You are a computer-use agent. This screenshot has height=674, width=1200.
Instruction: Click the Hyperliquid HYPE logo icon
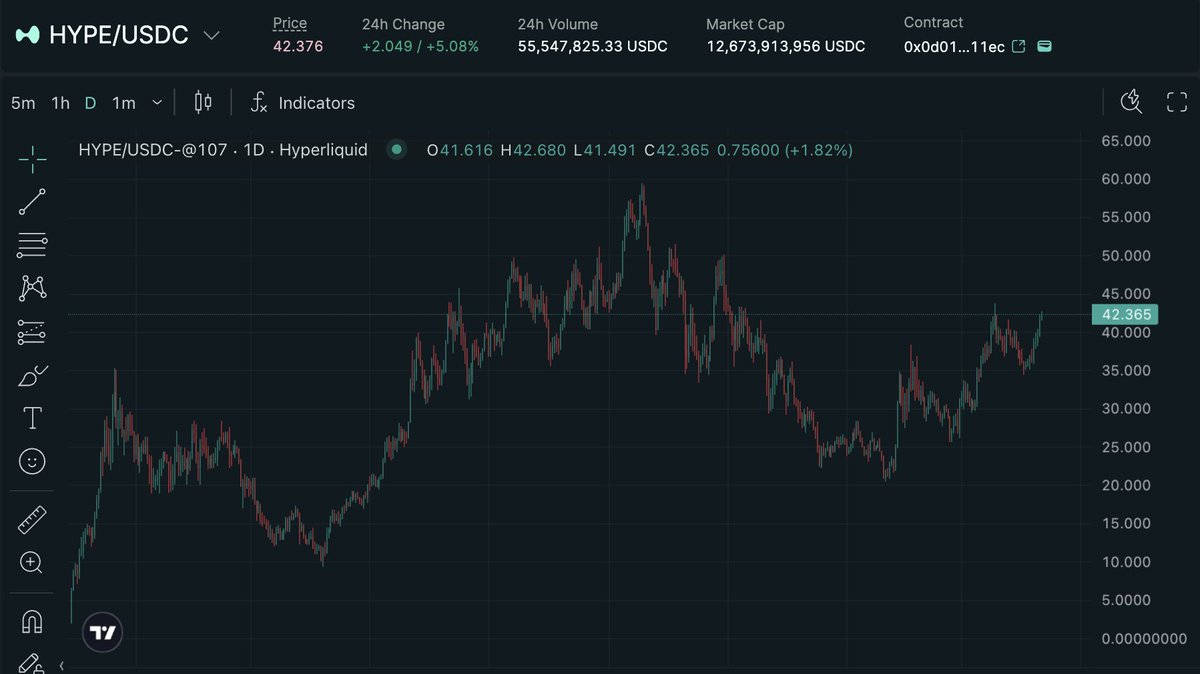coord(27,35)
